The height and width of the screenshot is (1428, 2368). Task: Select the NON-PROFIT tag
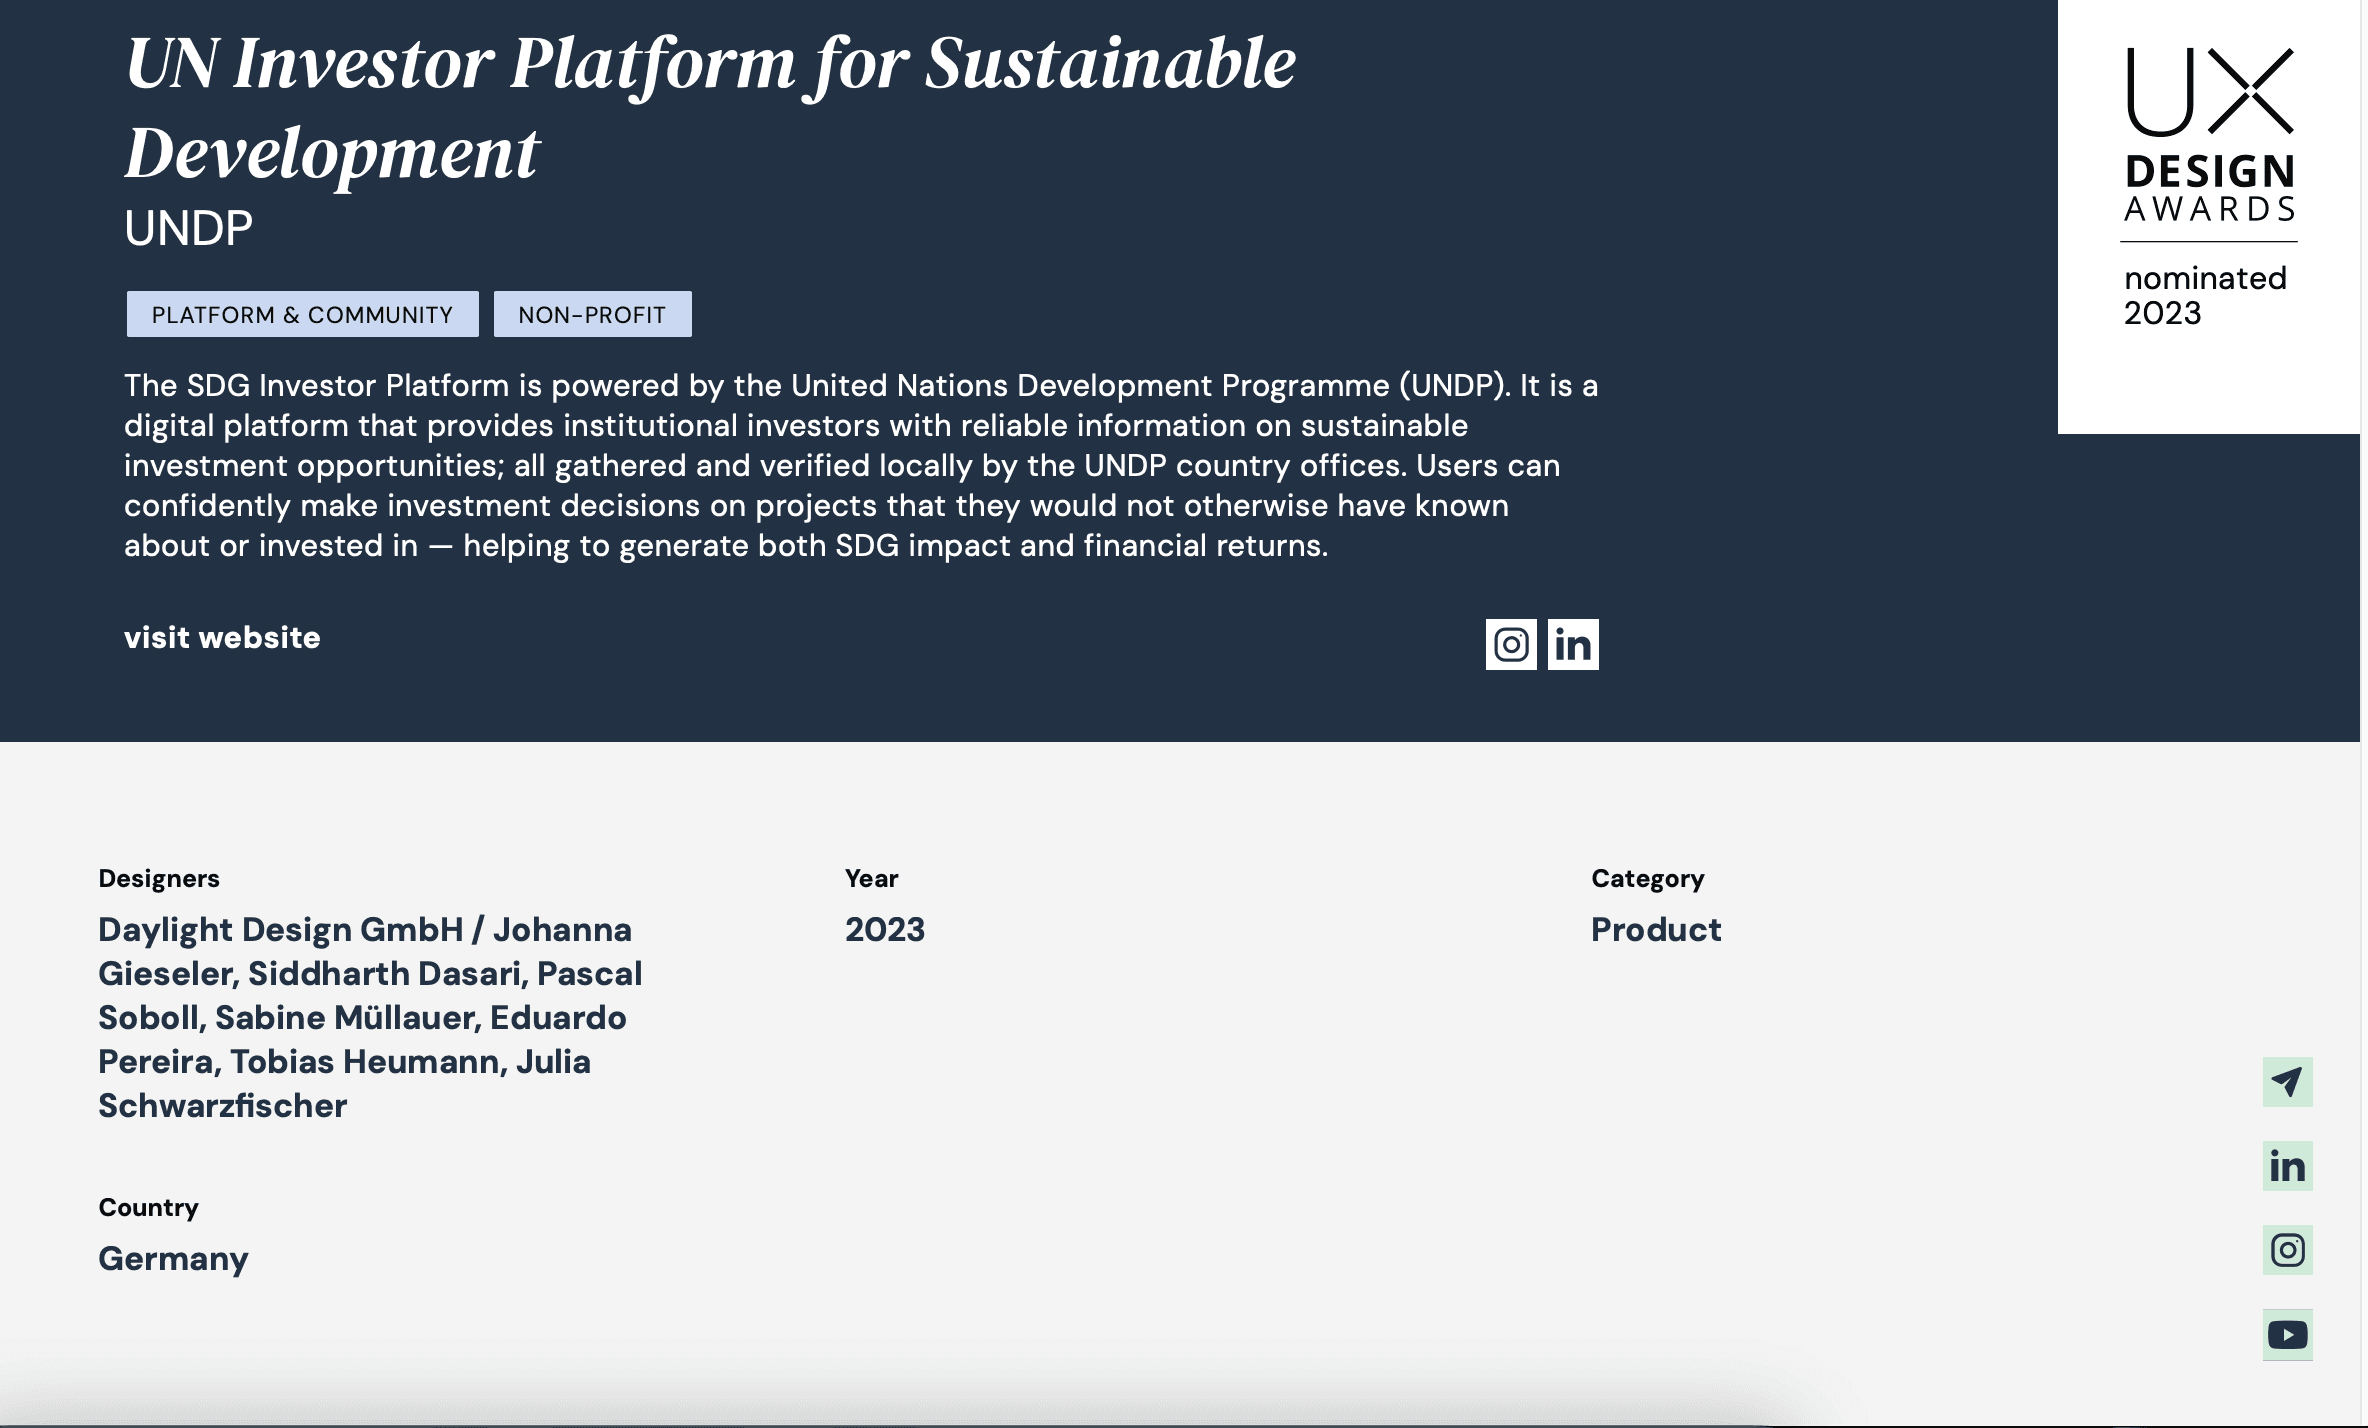(x=592, y=315)
